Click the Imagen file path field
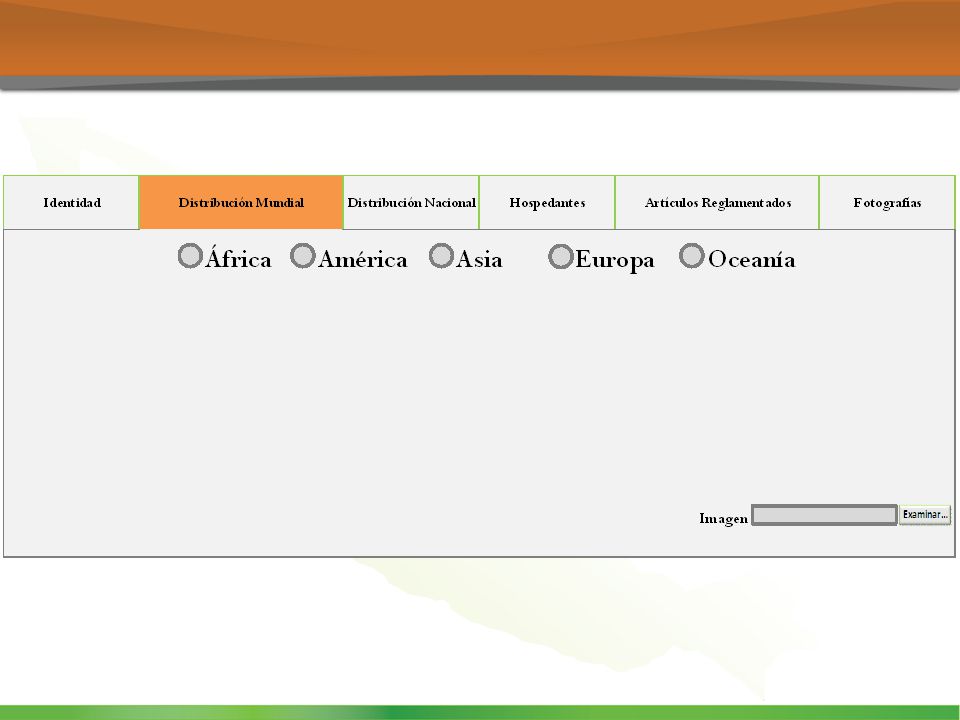This screenshot has width=960, height=720. click(x=824, y=515)
